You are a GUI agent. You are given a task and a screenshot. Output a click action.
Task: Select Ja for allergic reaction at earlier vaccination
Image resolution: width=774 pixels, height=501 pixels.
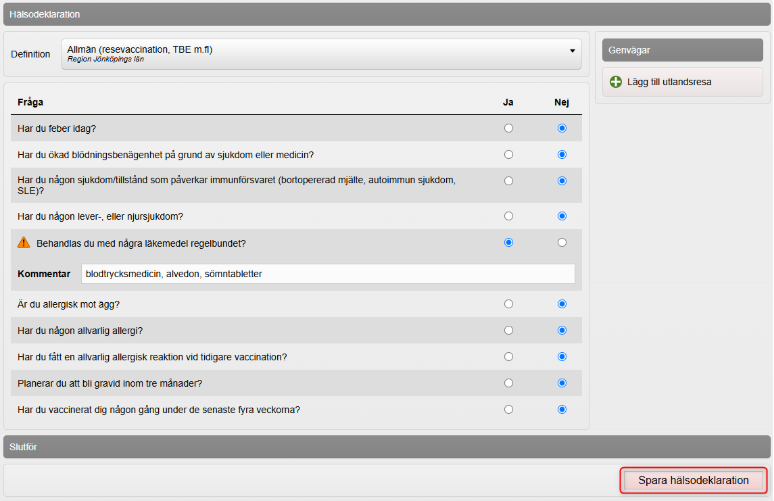pyautogui.click(x=509, y=356)
